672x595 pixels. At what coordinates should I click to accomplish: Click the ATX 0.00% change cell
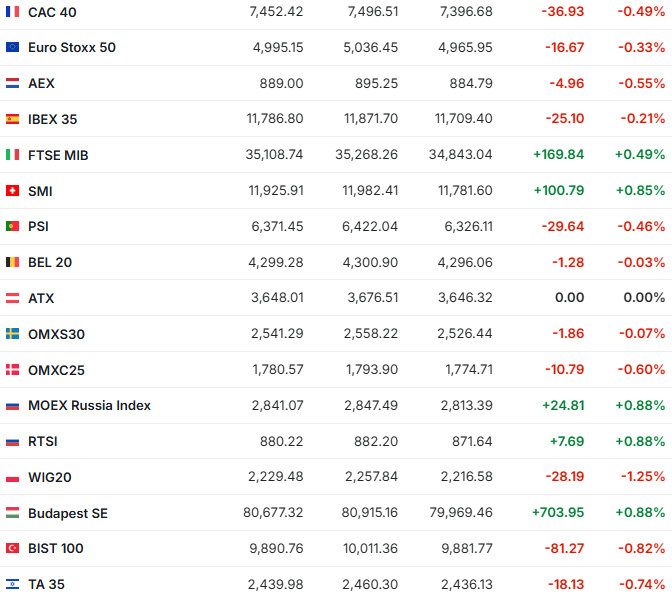643,298
